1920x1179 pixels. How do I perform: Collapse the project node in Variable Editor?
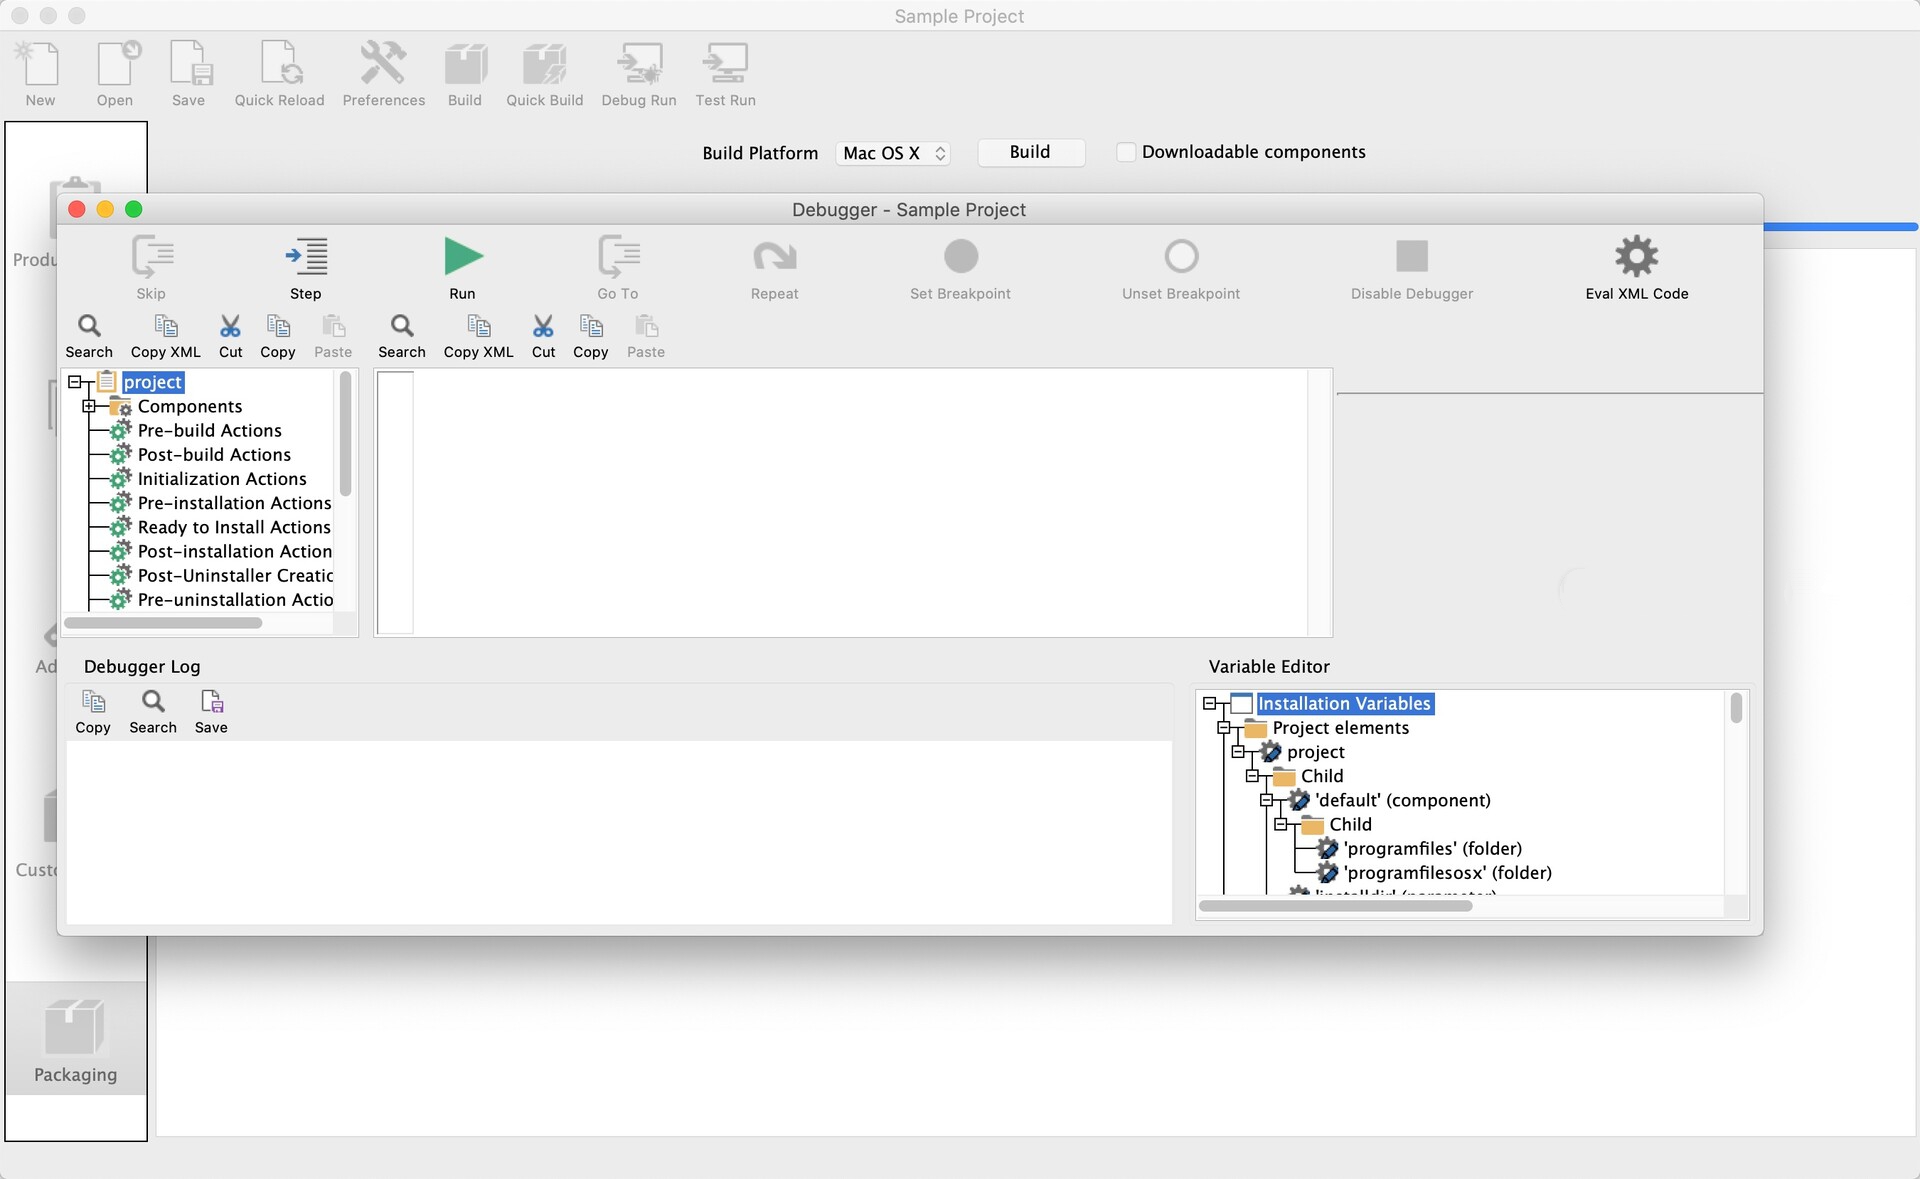click(x=1238, y=752)
